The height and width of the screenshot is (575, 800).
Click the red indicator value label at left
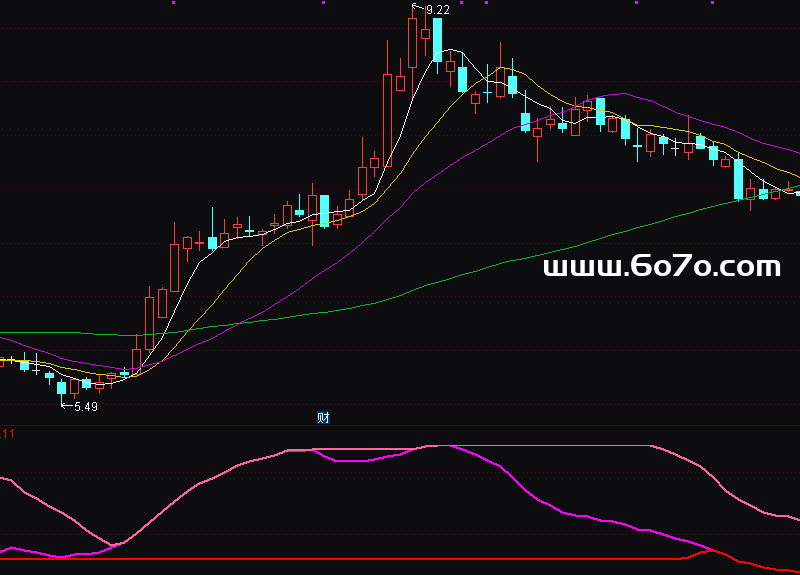[7, 434]
